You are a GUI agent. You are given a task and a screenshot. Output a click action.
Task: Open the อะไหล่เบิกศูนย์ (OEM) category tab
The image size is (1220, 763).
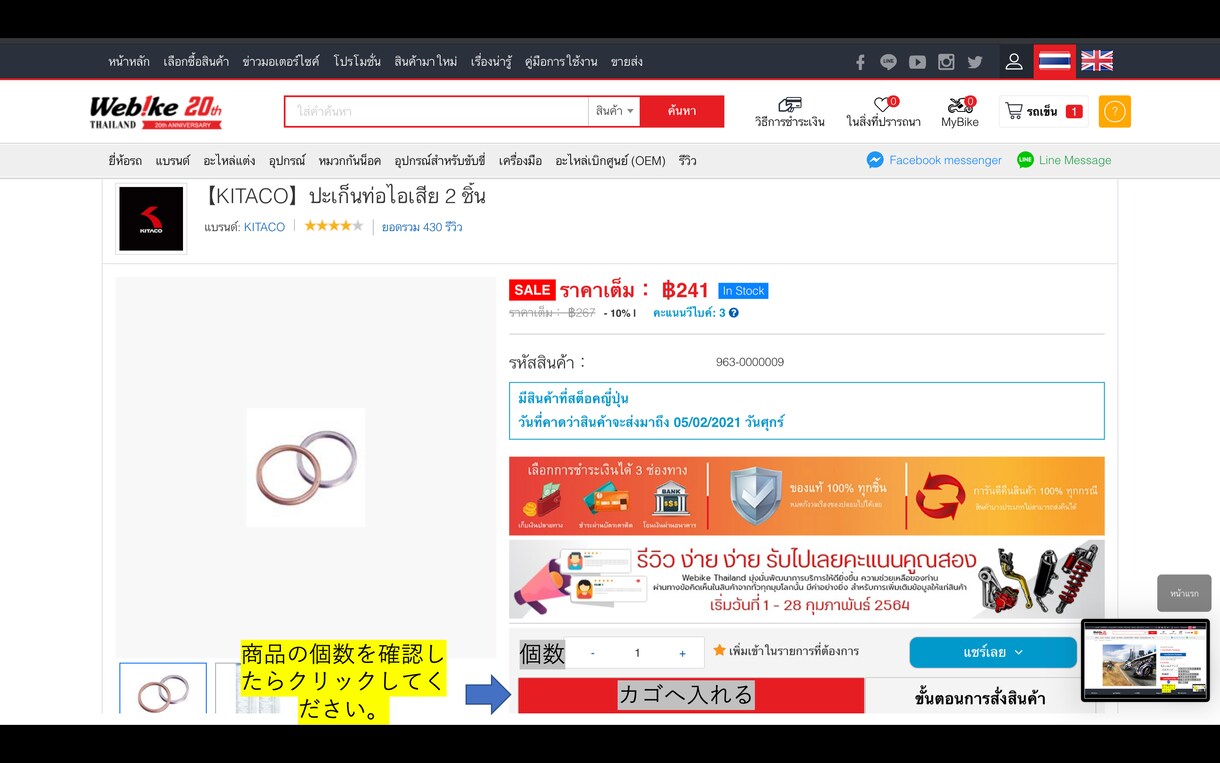pos(610,161)
